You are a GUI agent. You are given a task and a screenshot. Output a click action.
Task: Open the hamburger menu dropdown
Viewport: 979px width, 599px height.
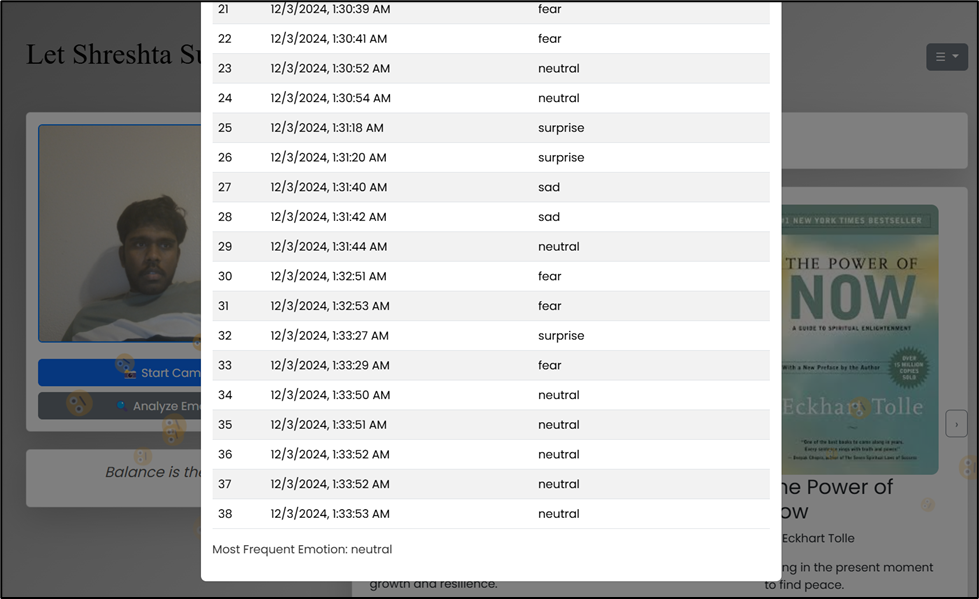pos(946,57)
